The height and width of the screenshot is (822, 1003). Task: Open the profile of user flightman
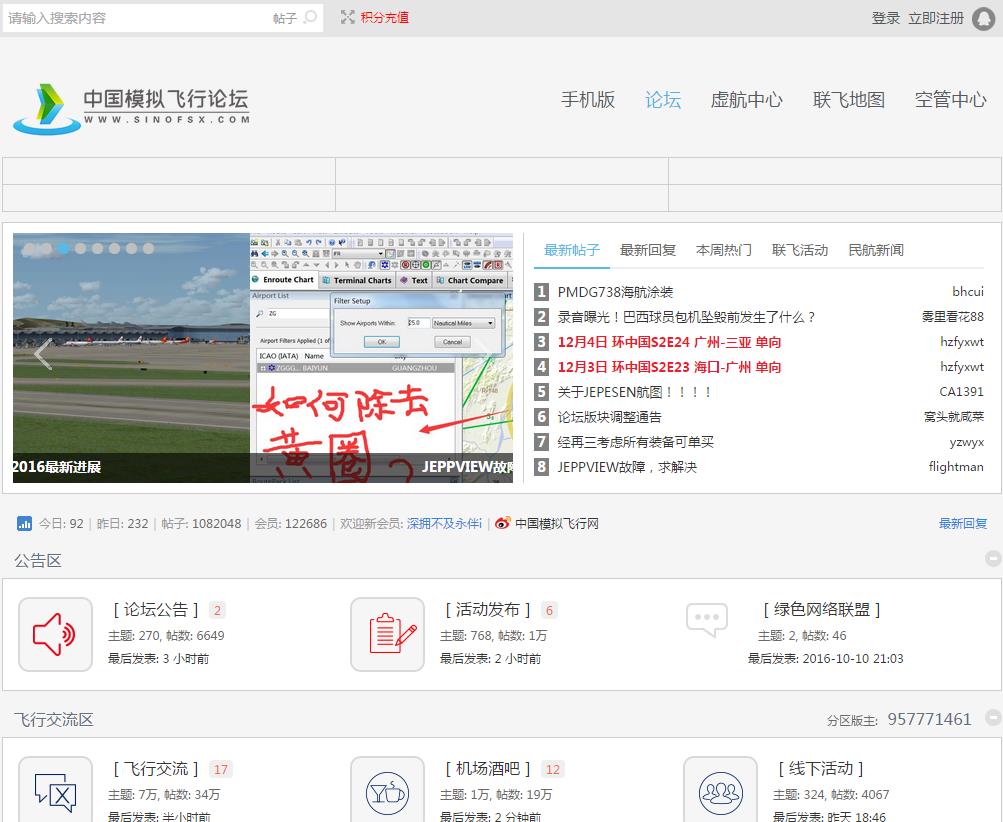pos(956,467)
